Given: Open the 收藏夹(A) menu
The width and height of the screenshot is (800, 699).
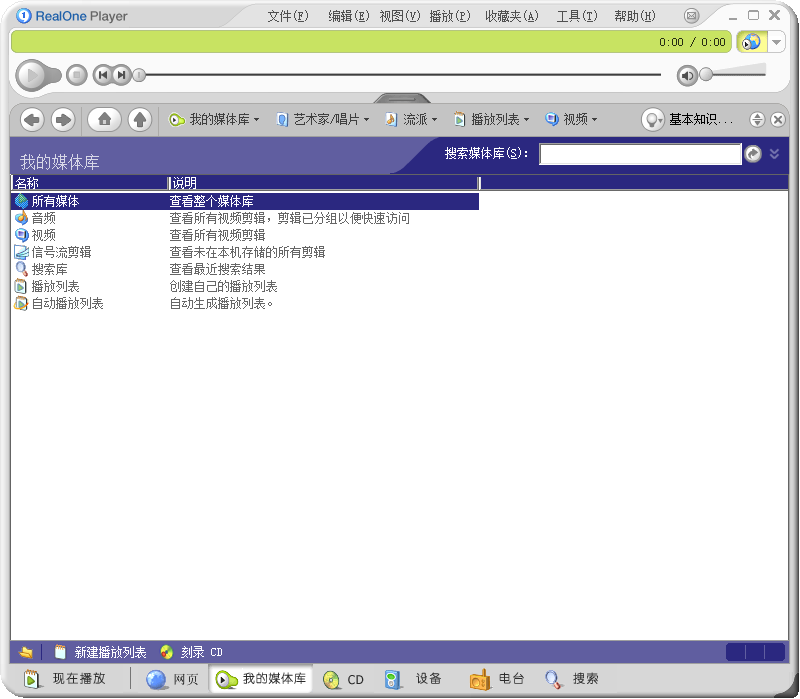Looking at the screenshot, I should point(512,16).
